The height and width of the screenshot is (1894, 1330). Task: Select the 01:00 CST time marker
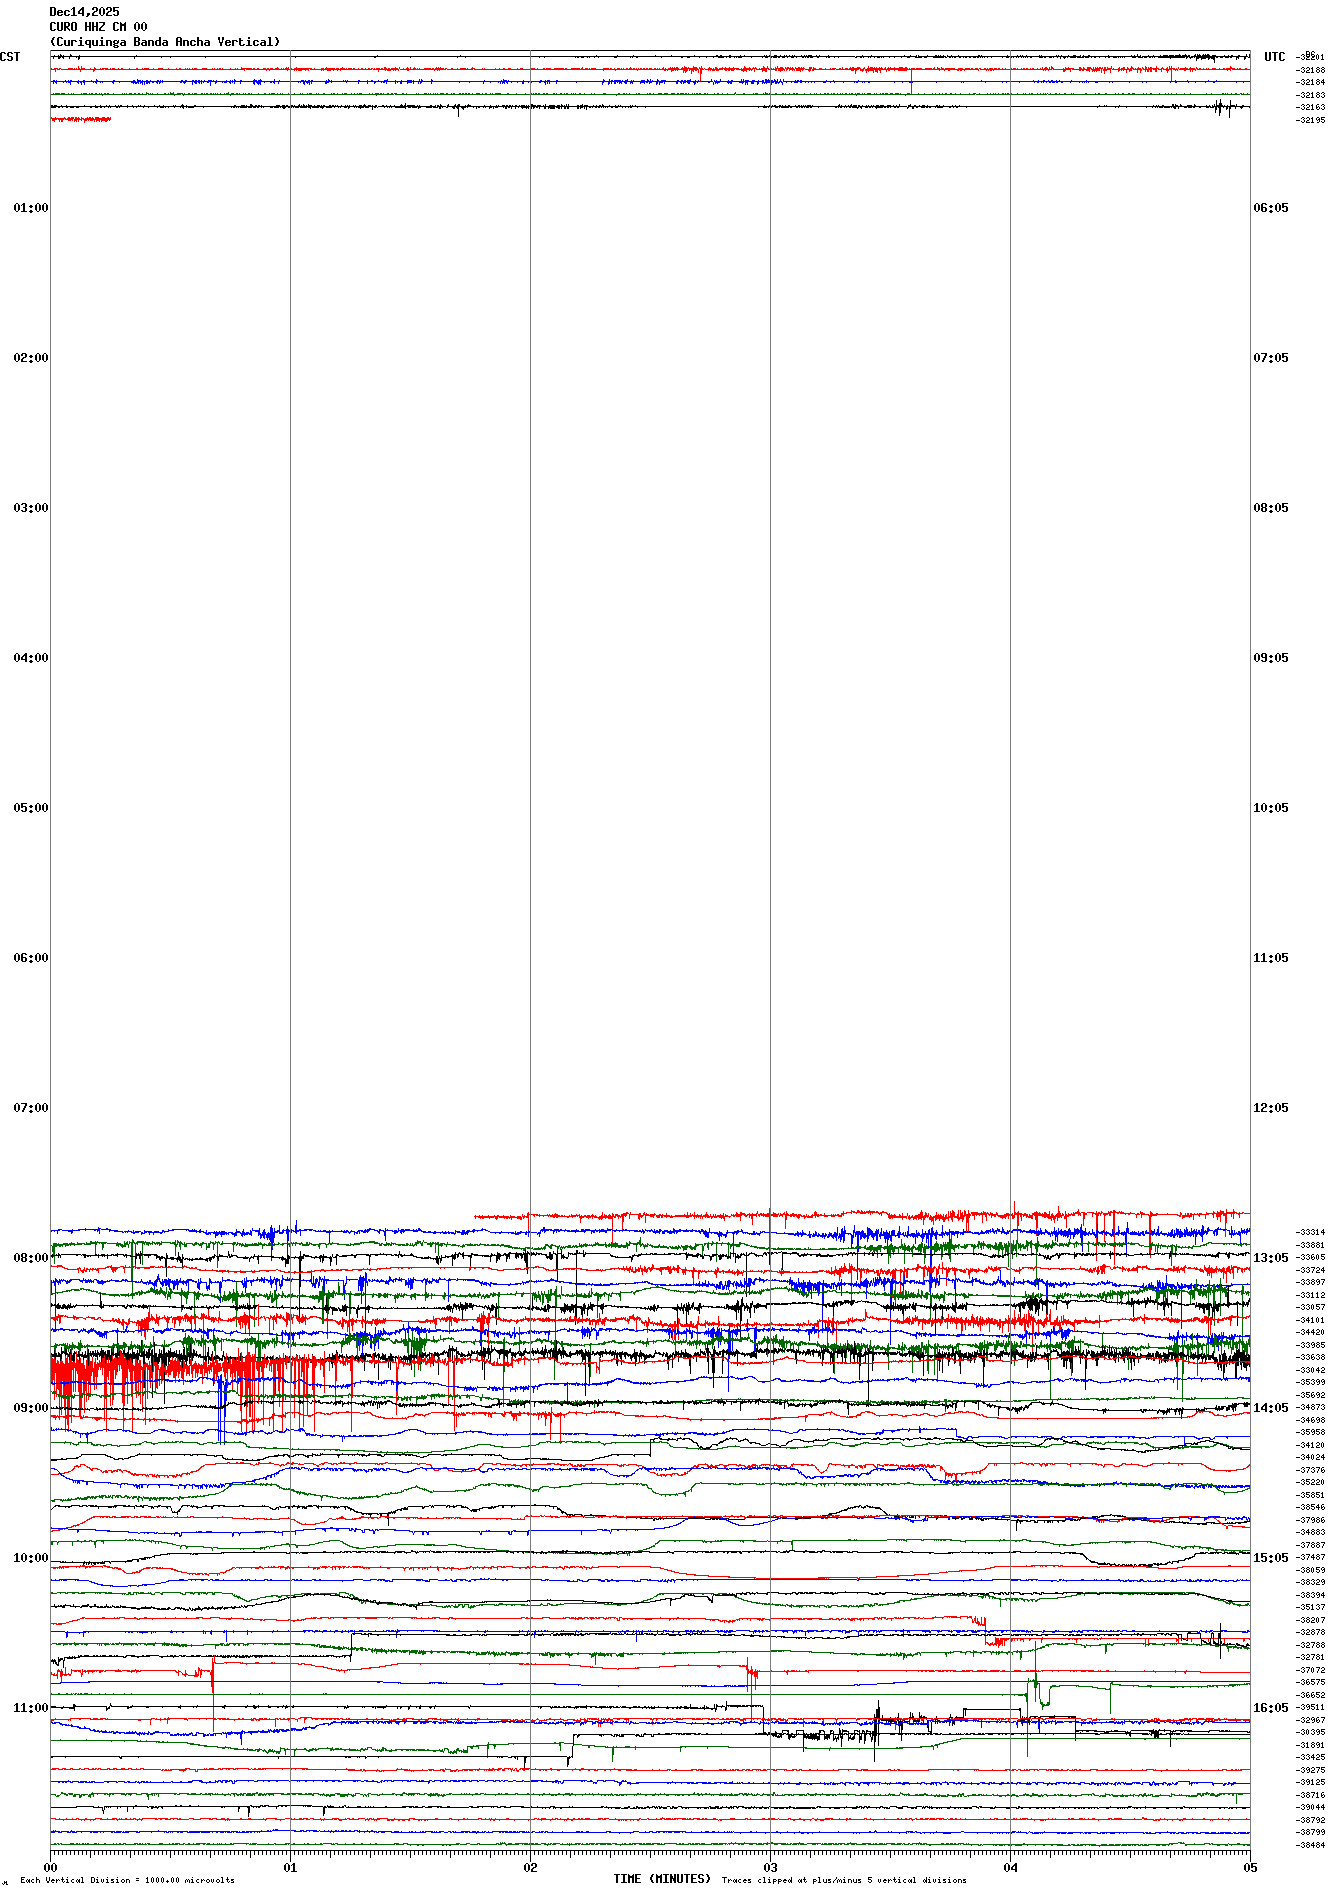coord(30,208)
